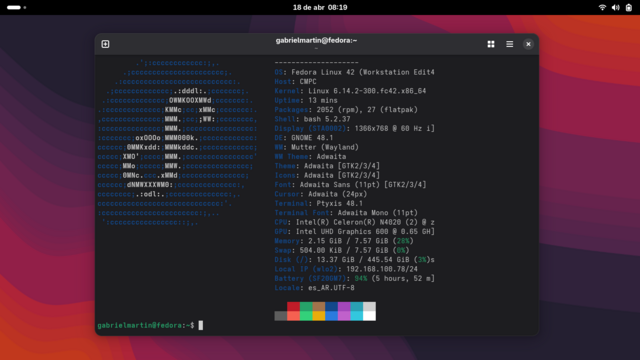This screenshot has height=360, width=640.
Task: Click the yellow color block
Action: [x=319, y=316]
